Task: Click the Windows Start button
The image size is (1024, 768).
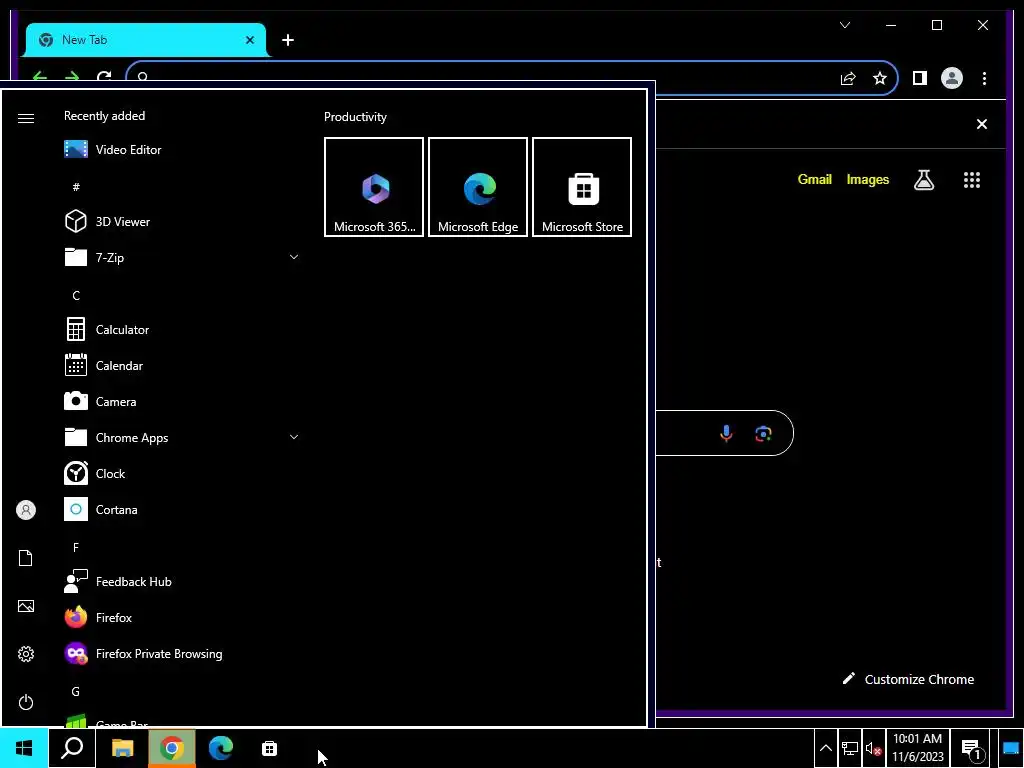Action: 24,748
